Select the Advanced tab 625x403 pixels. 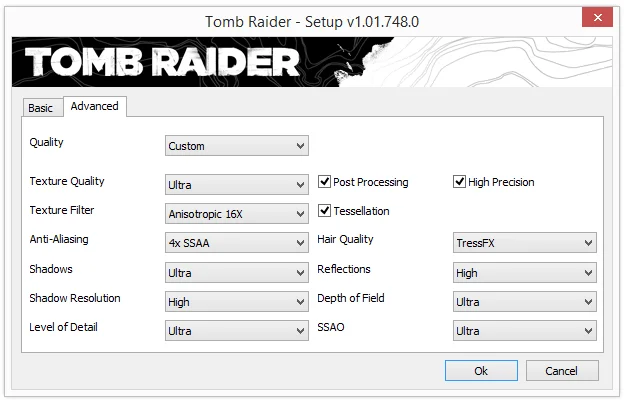click(95, 106)
